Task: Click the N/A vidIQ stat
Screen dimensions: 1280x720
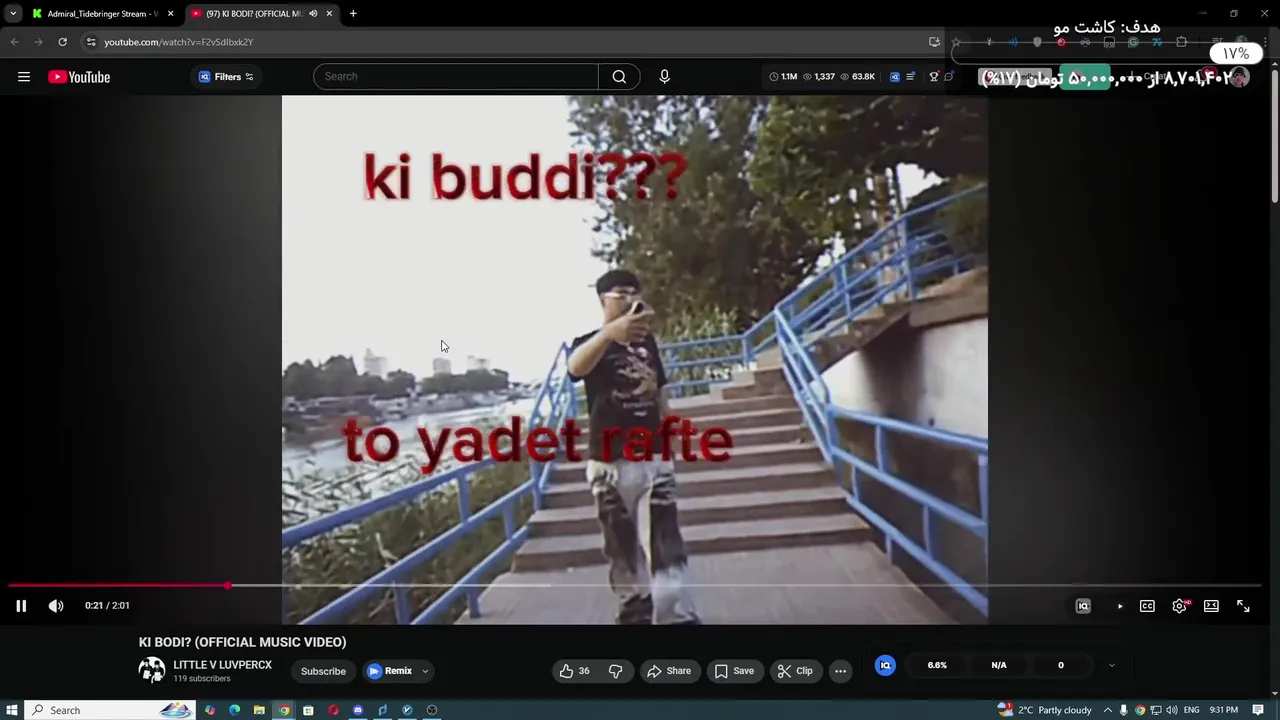Action: coord(999,665)
